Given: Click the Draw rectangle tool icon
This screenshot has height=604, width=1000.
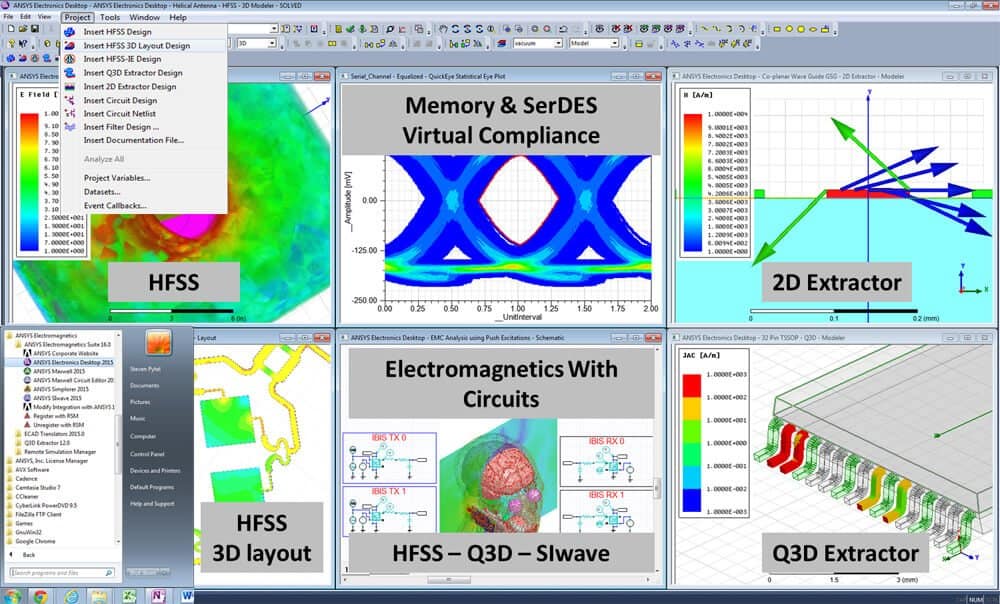Looking at the screenshot, I should [x=777, y=29].
